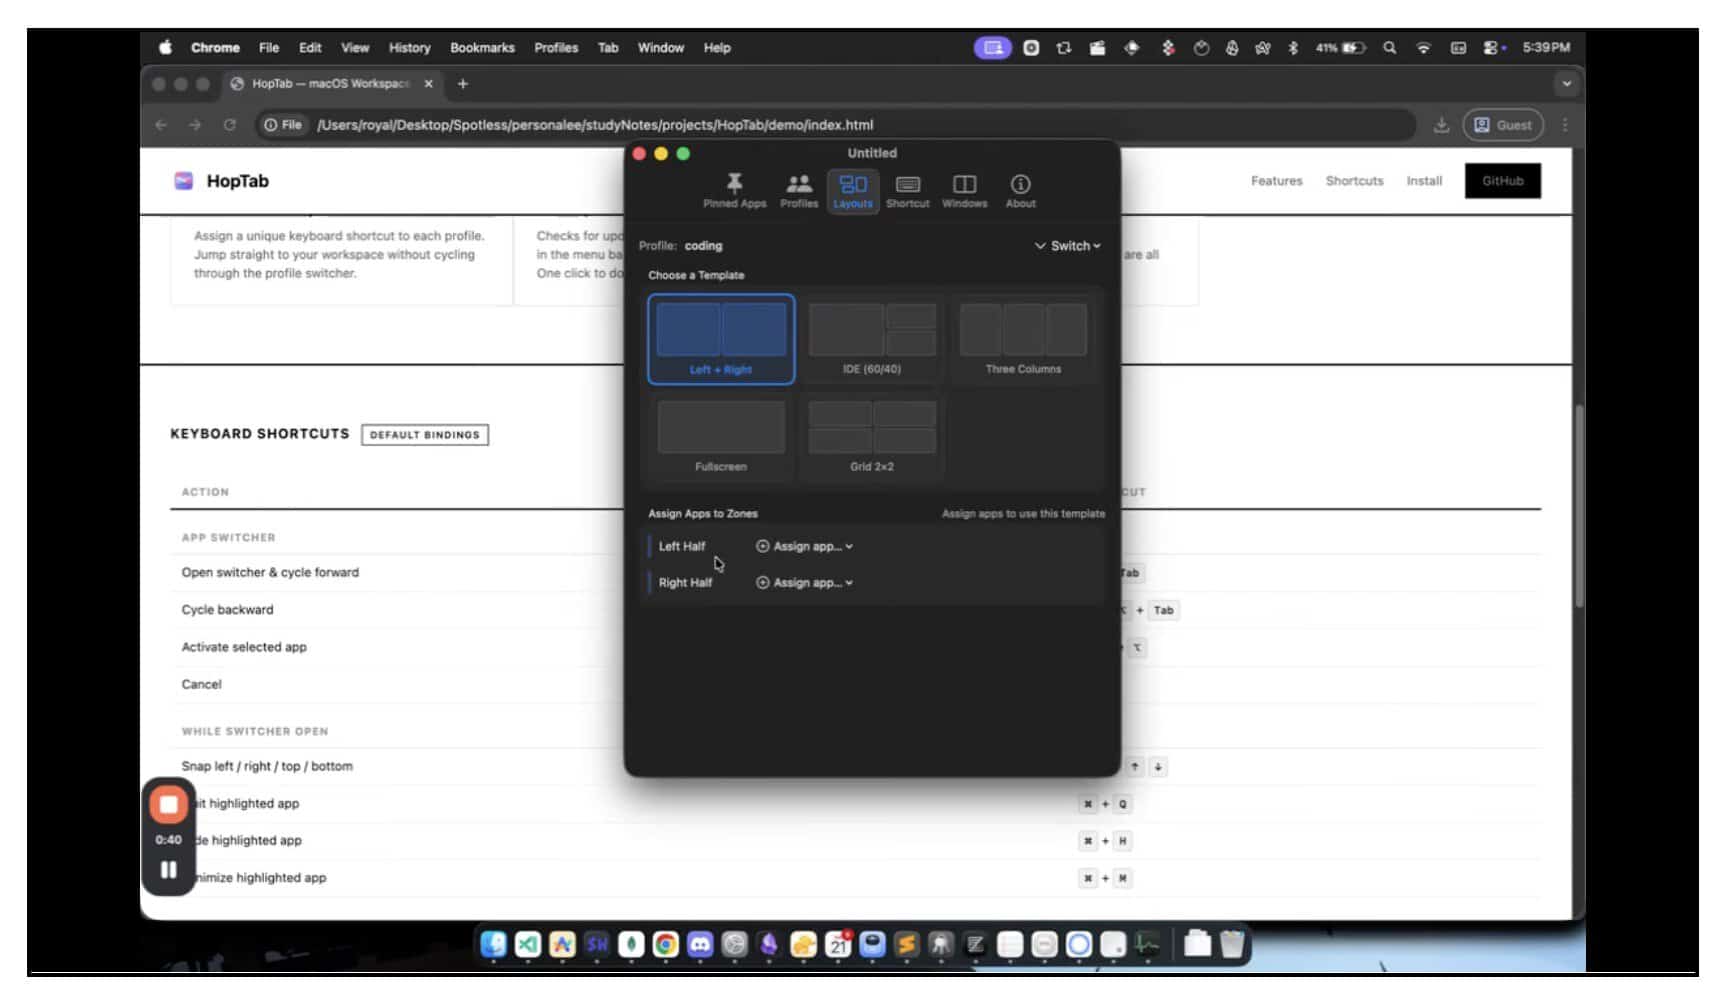This screenshot has width=1728, height=998.
Task: Click the GitHub button
Action: [1502, 181]
